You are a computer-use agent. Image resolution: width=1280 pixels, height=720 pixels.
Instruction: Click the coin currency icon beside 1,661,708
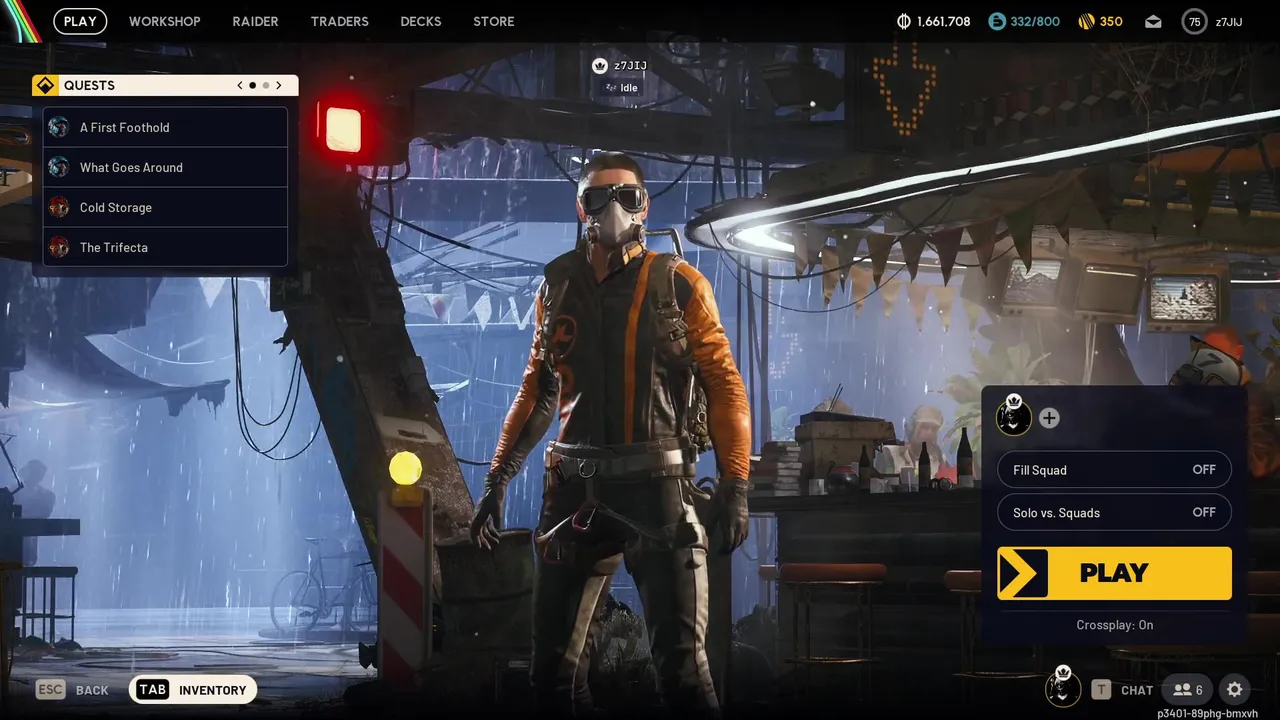(904, 21)
